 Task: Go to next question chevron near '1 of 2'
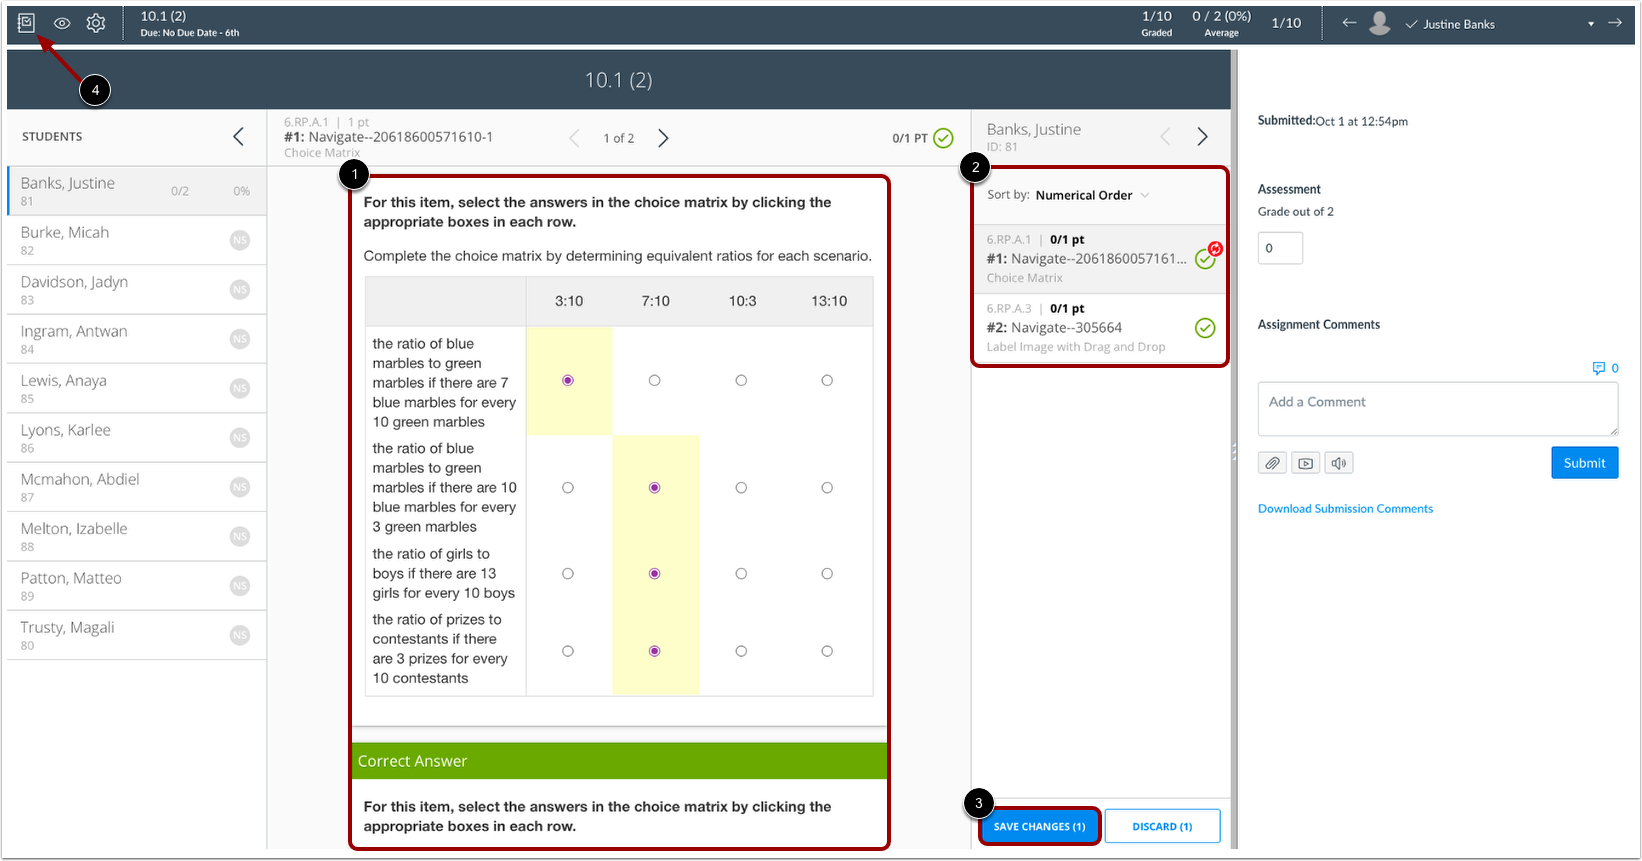663,138
